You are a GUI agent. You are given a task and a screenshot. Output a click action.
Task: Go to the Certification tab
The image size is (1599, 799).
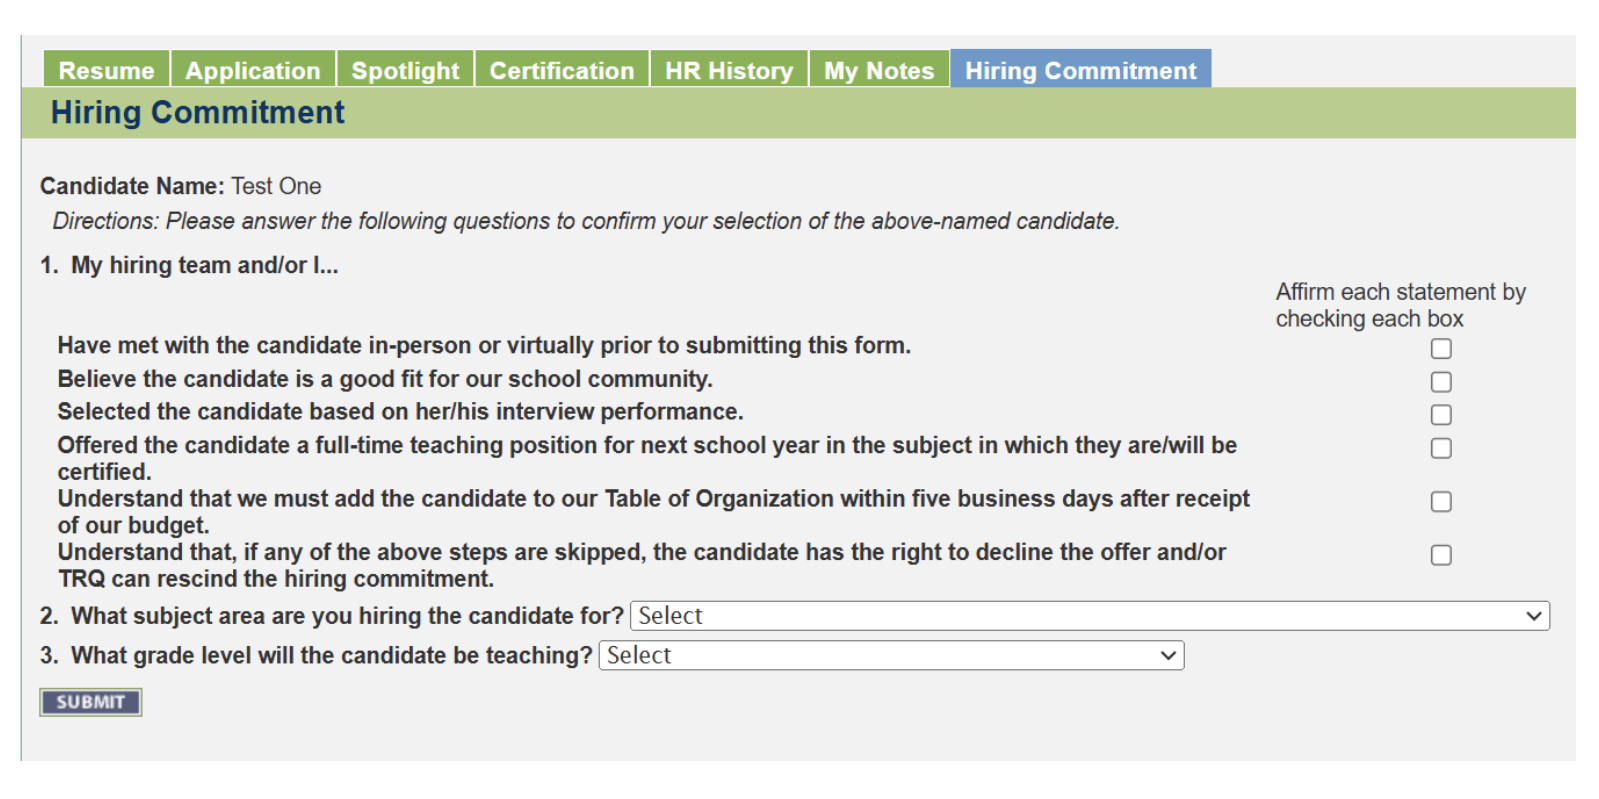[561, 70]
